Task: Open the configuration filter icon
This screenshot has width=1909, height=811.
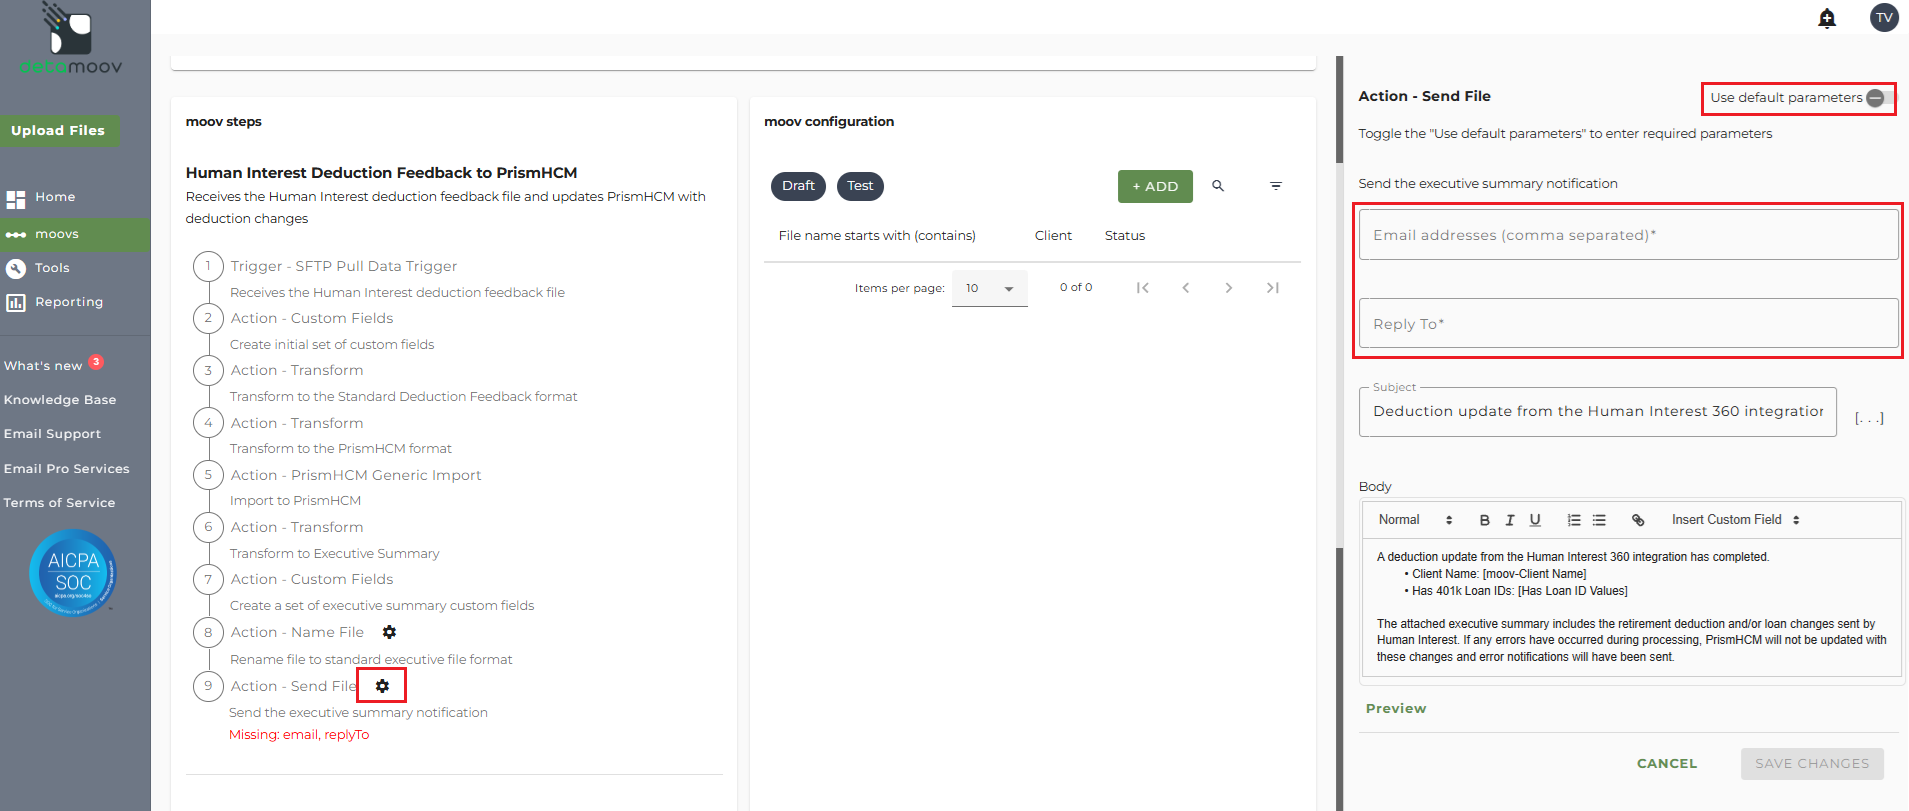Action: 1276,186
